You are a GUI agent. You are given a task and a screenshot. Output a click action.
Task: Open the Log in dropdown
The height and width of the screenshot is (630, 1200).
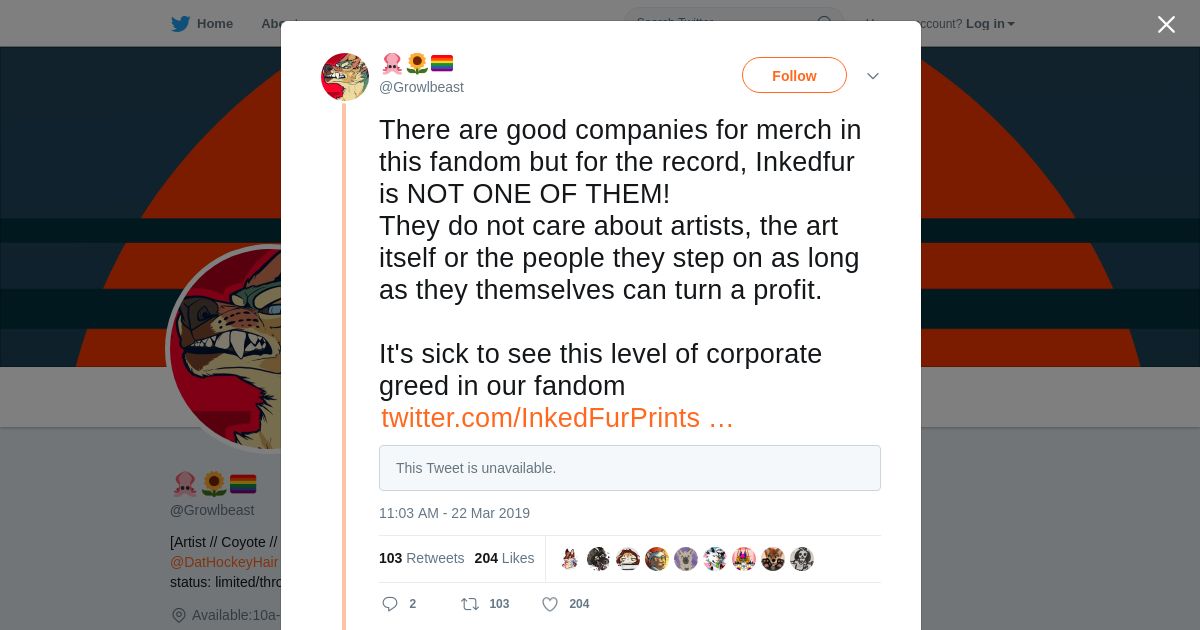pyautogui.click(x=990, y=24)
